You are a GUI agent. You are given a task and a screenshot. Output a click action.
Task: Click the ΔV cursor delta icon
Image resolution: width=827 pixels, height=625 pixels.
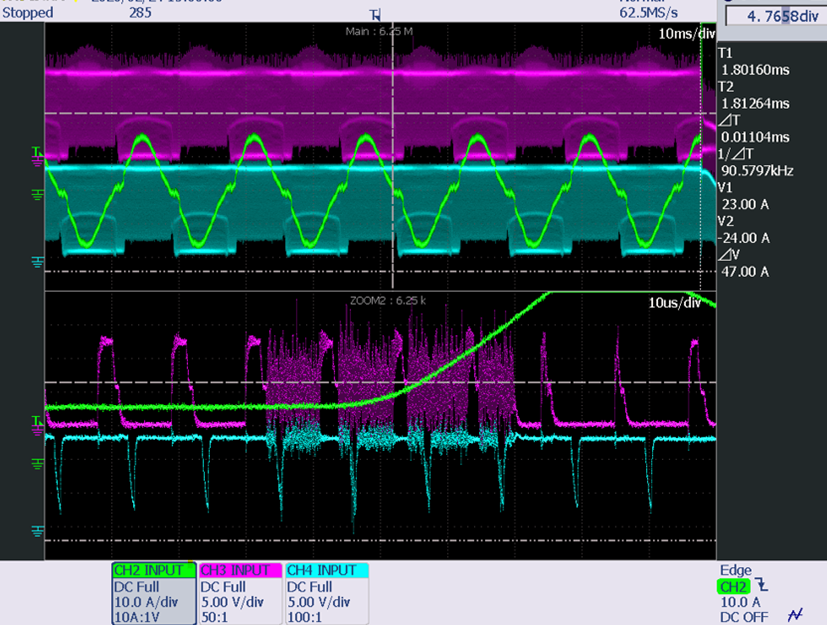click(729, 255)
